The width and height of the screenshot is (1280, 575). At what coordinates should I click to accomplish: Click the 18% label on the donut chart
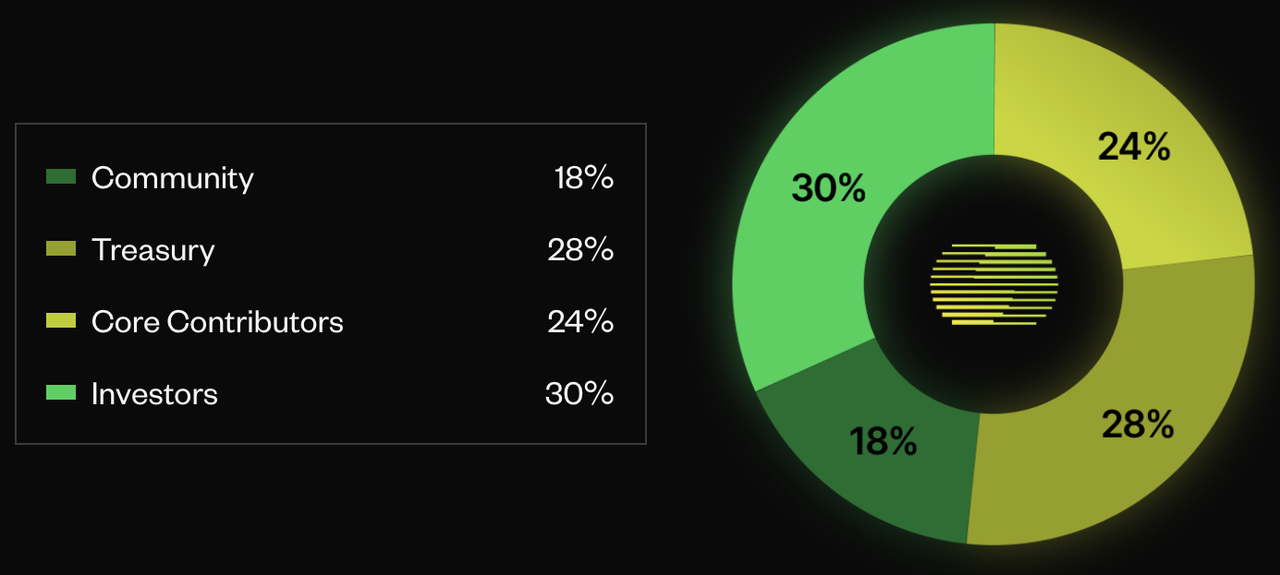[x=883, y=441]
